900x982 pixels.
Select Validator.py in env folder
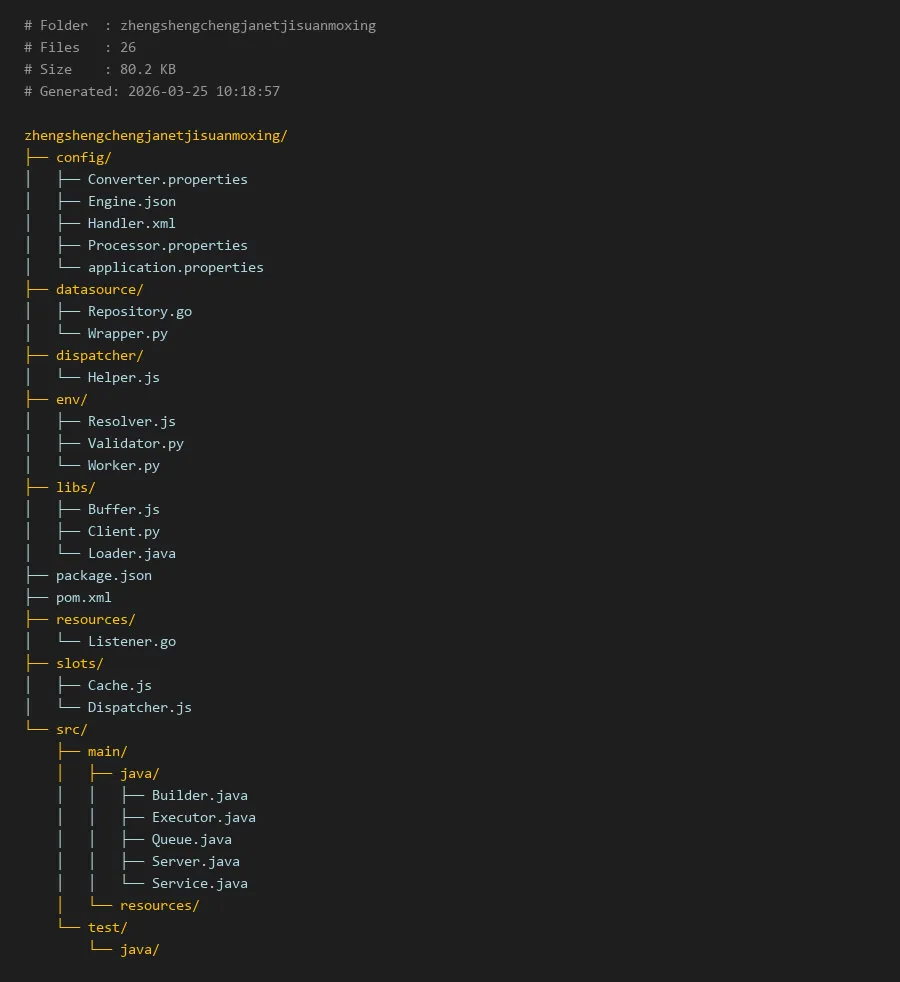pos(135,443)
